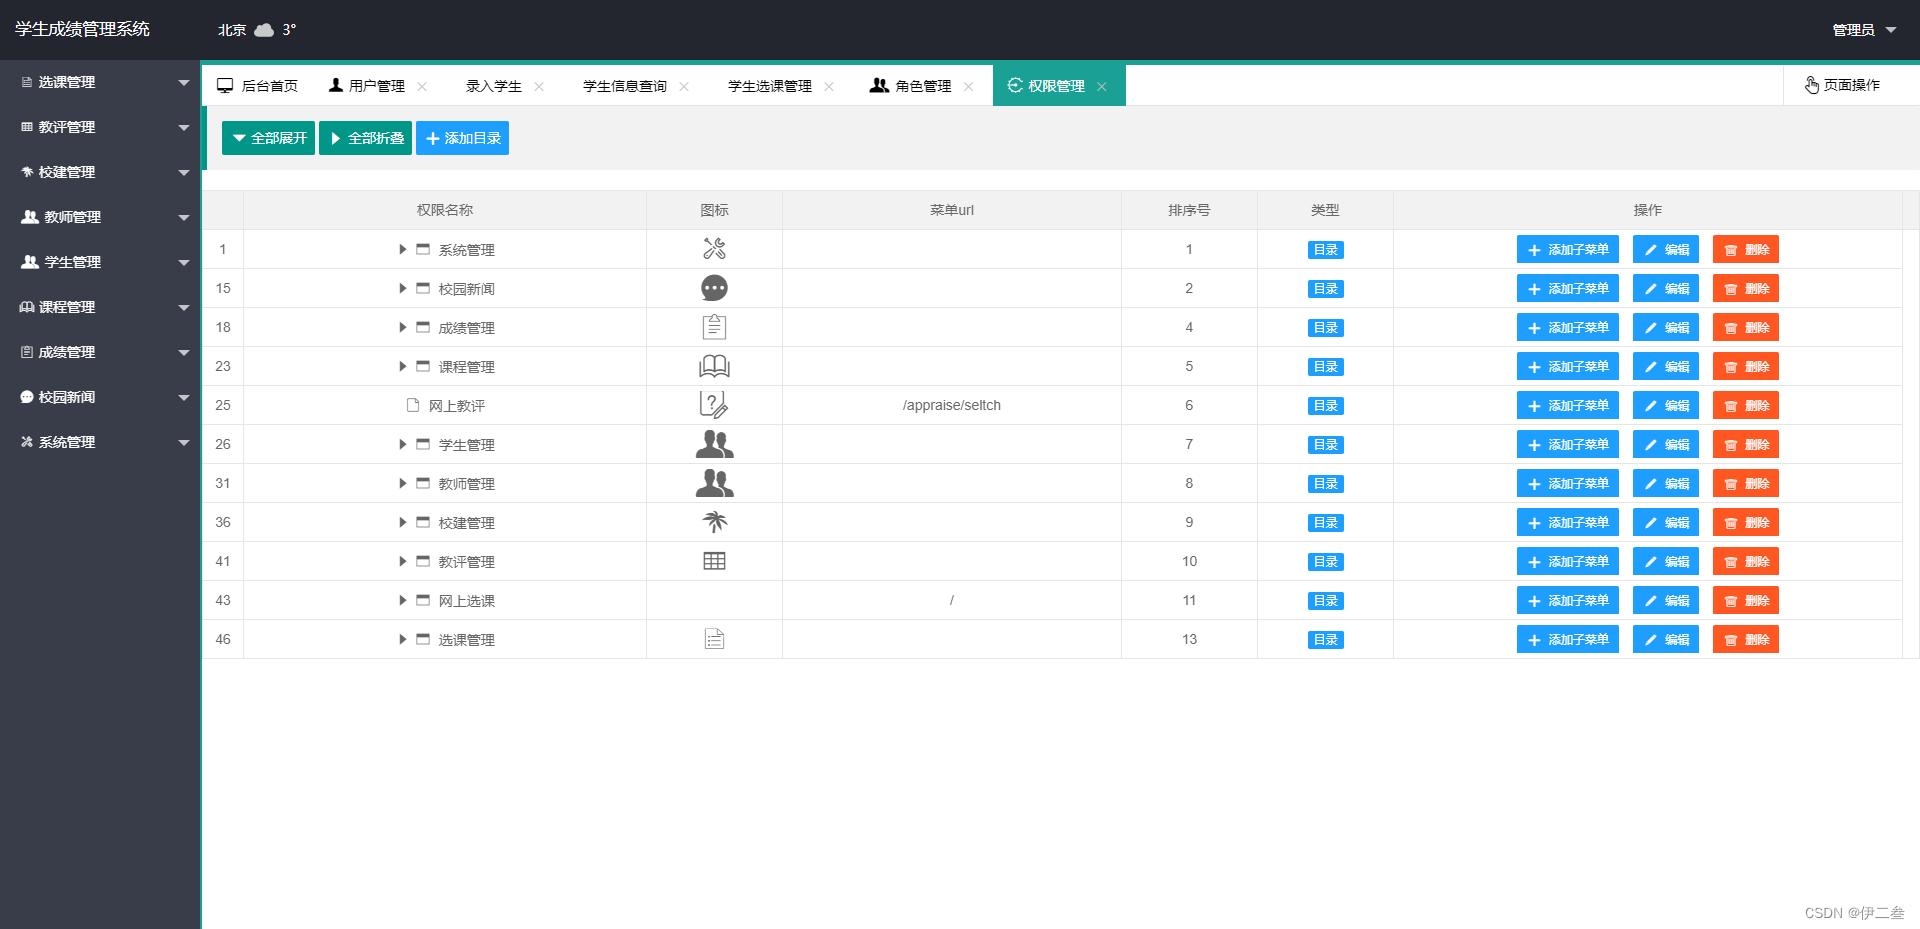The image size is (1920, 929).
Task: Click the hand pointer icon of 页面操作
Action: (x=1811, y=85)
